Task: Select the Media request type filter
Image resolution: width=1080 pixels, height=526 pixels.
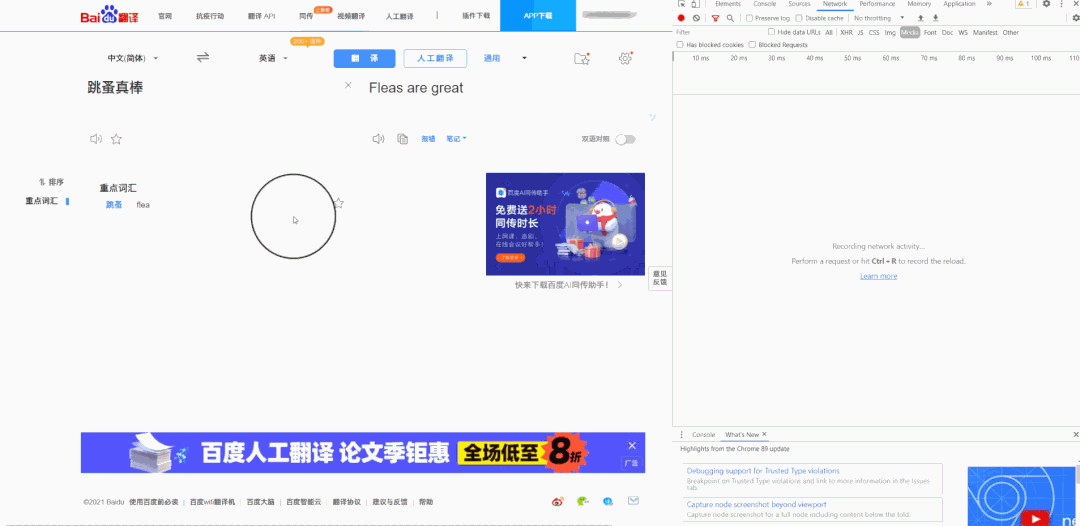Action: (910, 32)
